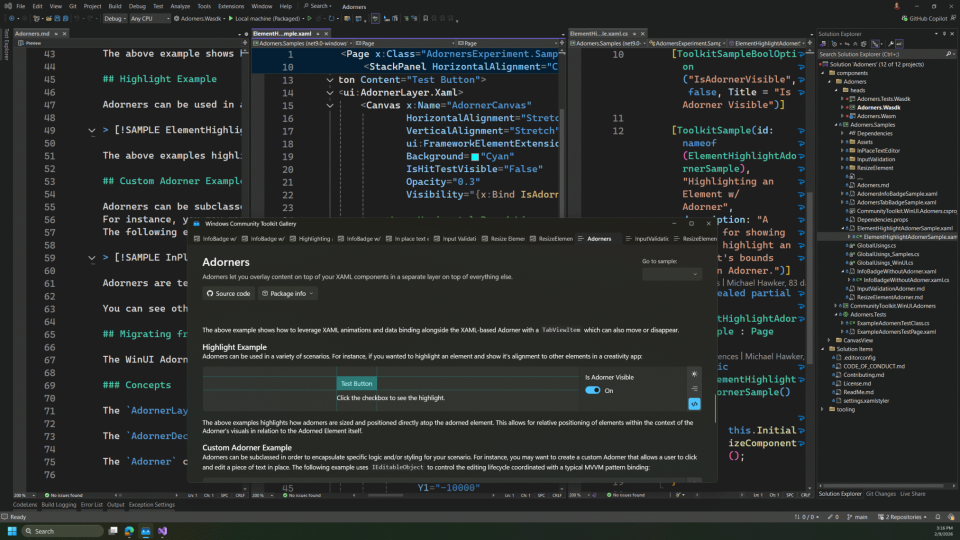Viewport: 960px width, 540px height.
Task: Click the Test Button in the gallery sample
Action: point(356,383)
